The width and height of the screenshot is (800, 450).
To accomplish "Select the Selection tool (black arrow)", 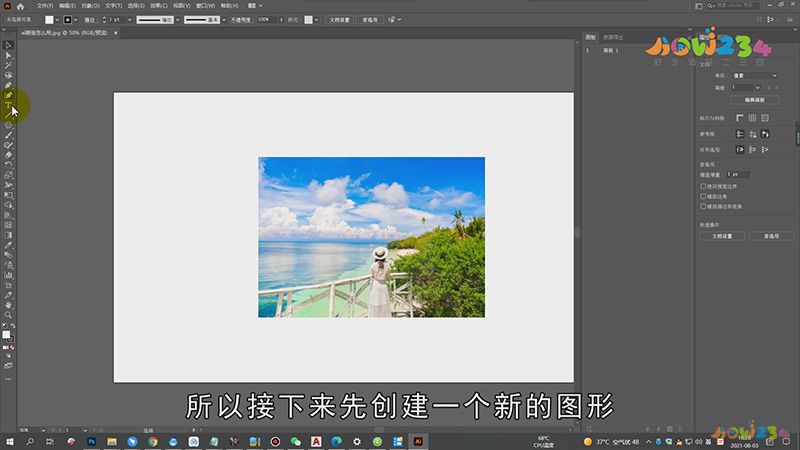I will pyautogui.click(x=8, y=45).
